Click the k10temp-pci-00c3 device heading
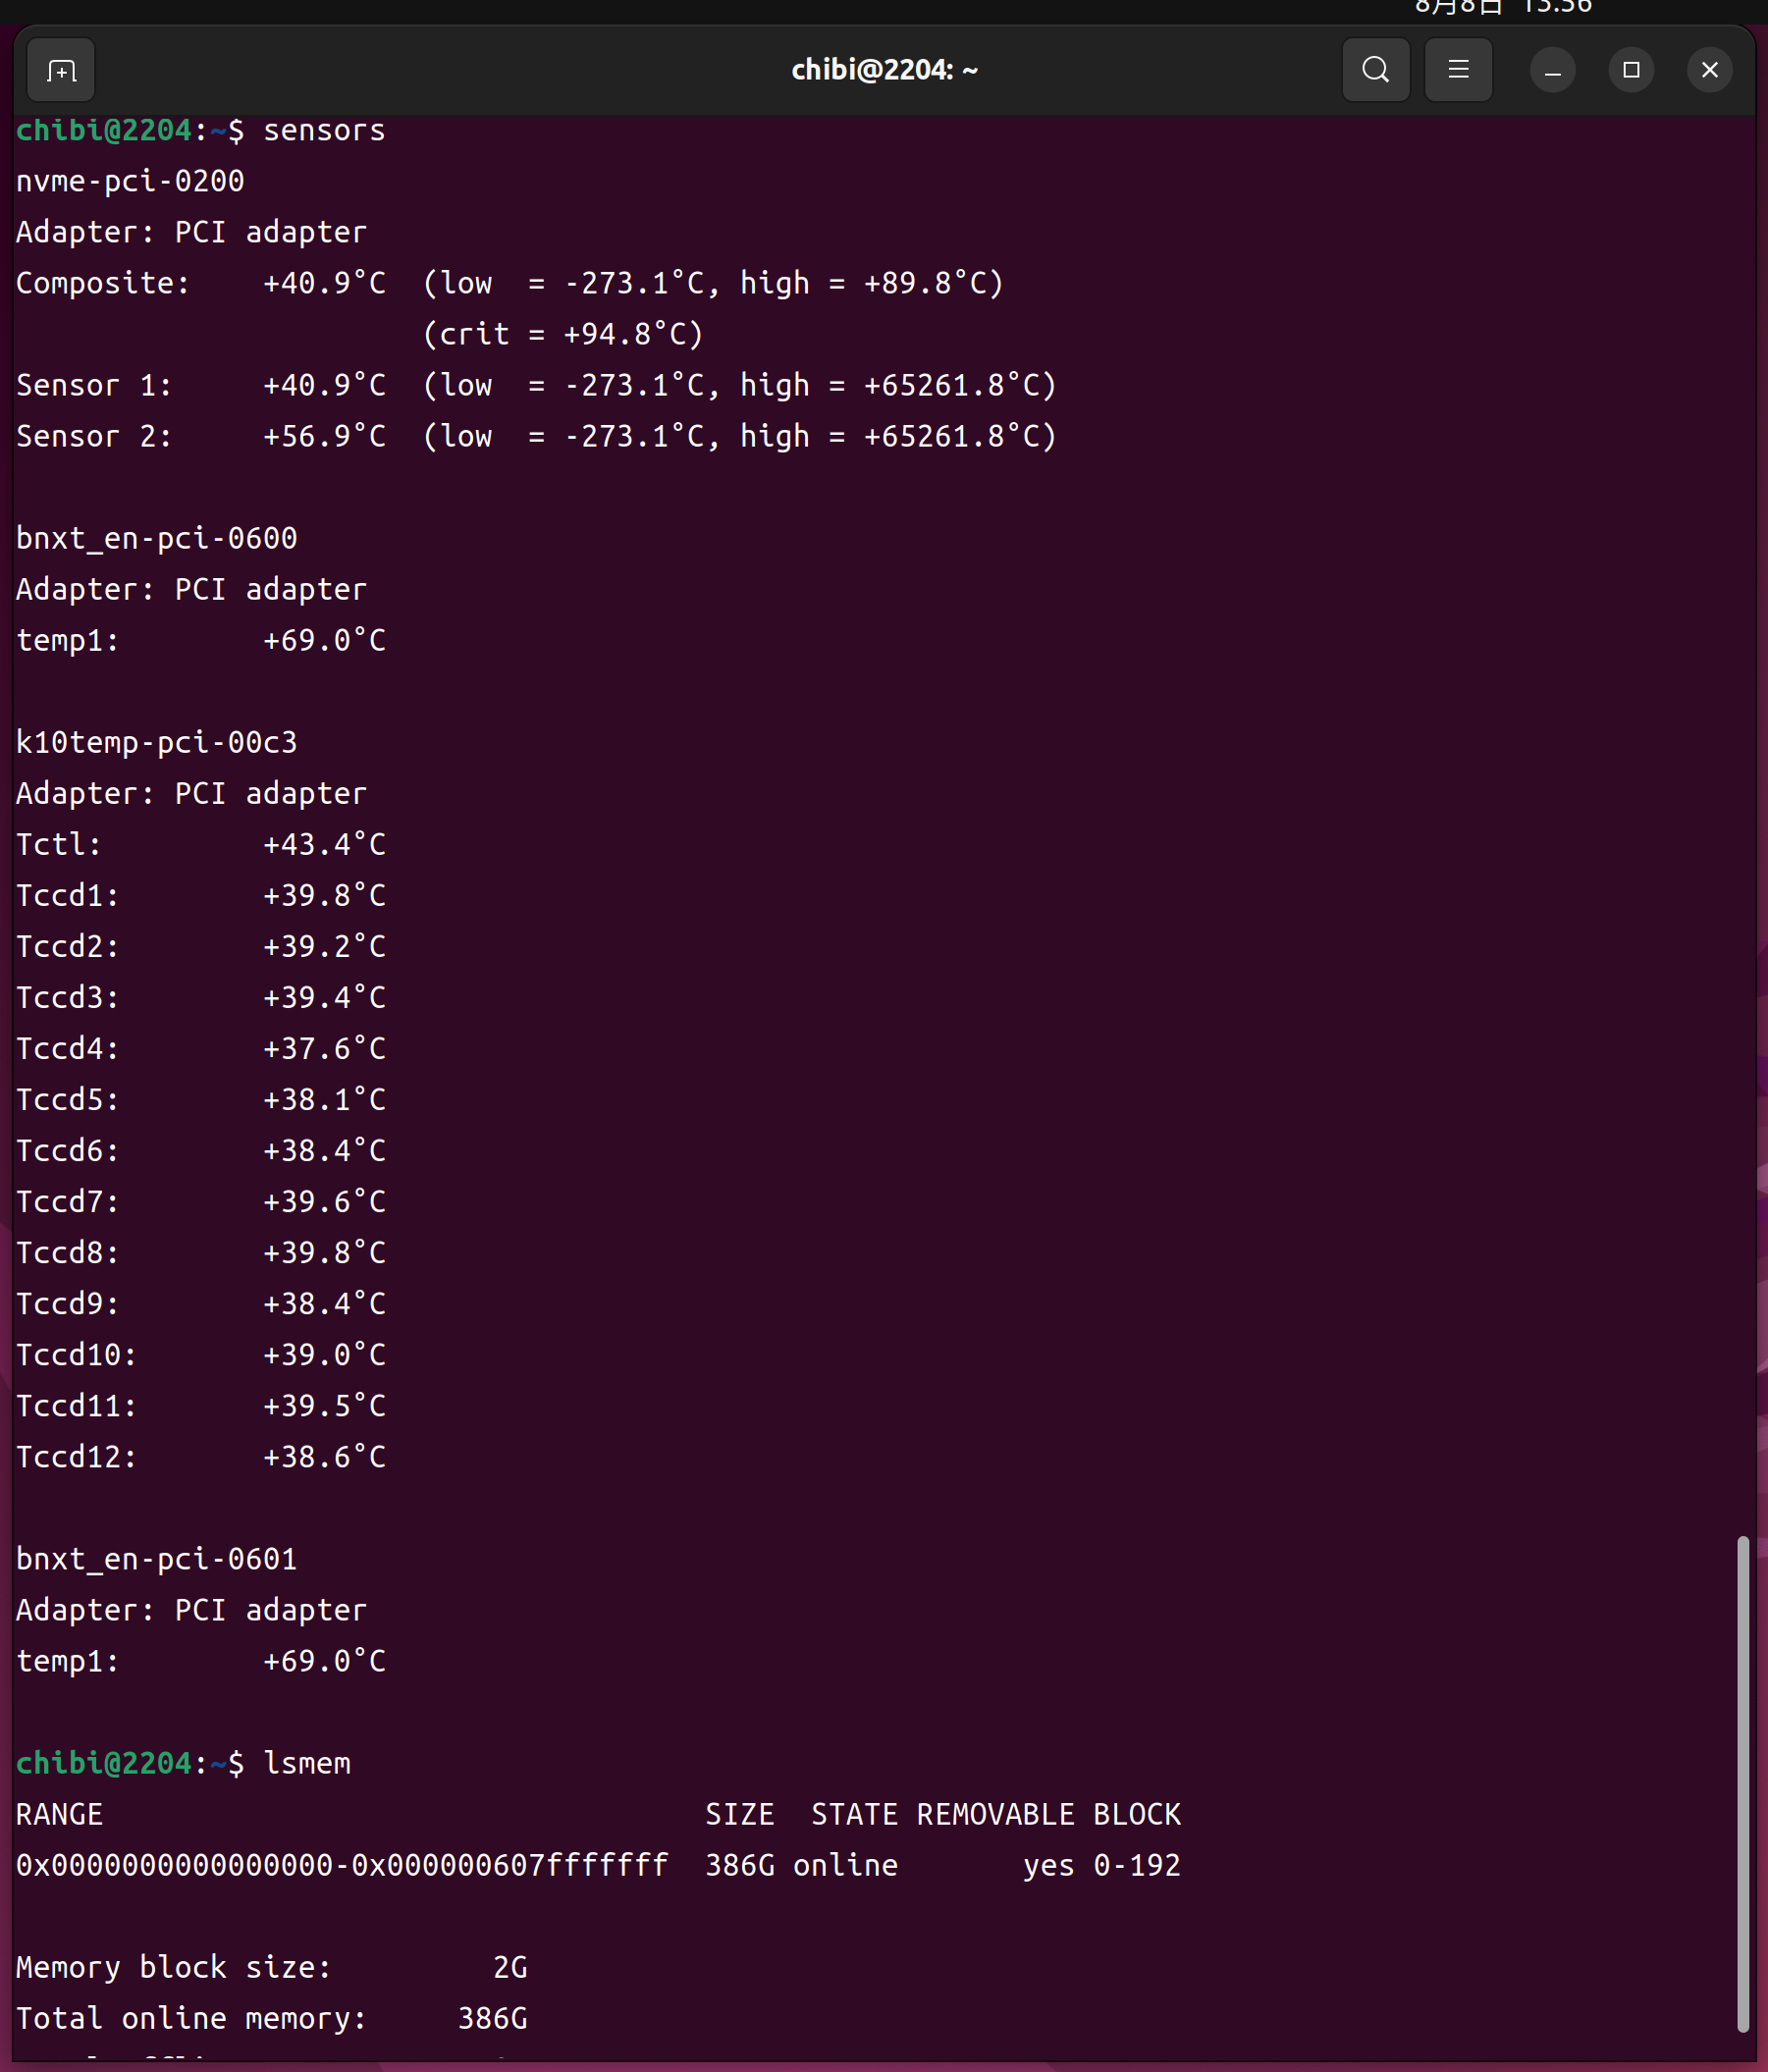This screenshot has height=2072, width=1768. tap(157, 743)
